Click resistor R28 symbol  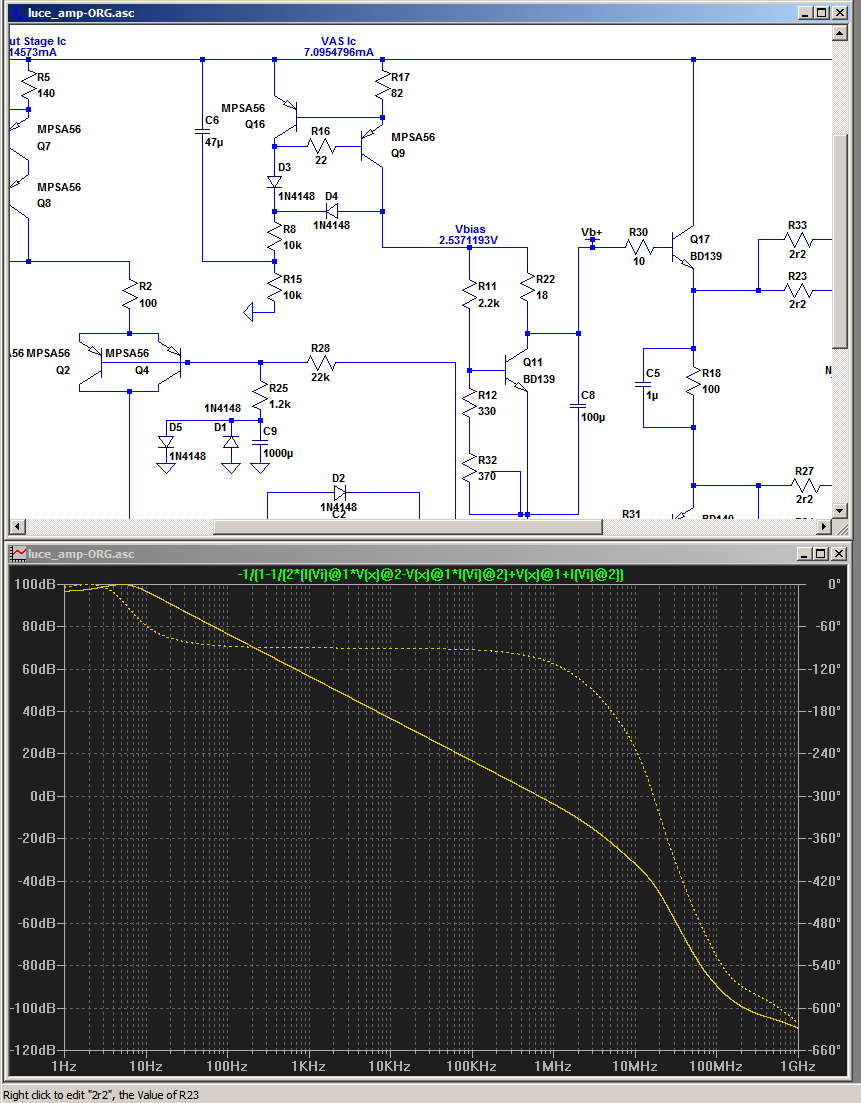click(x=321, y=363)
